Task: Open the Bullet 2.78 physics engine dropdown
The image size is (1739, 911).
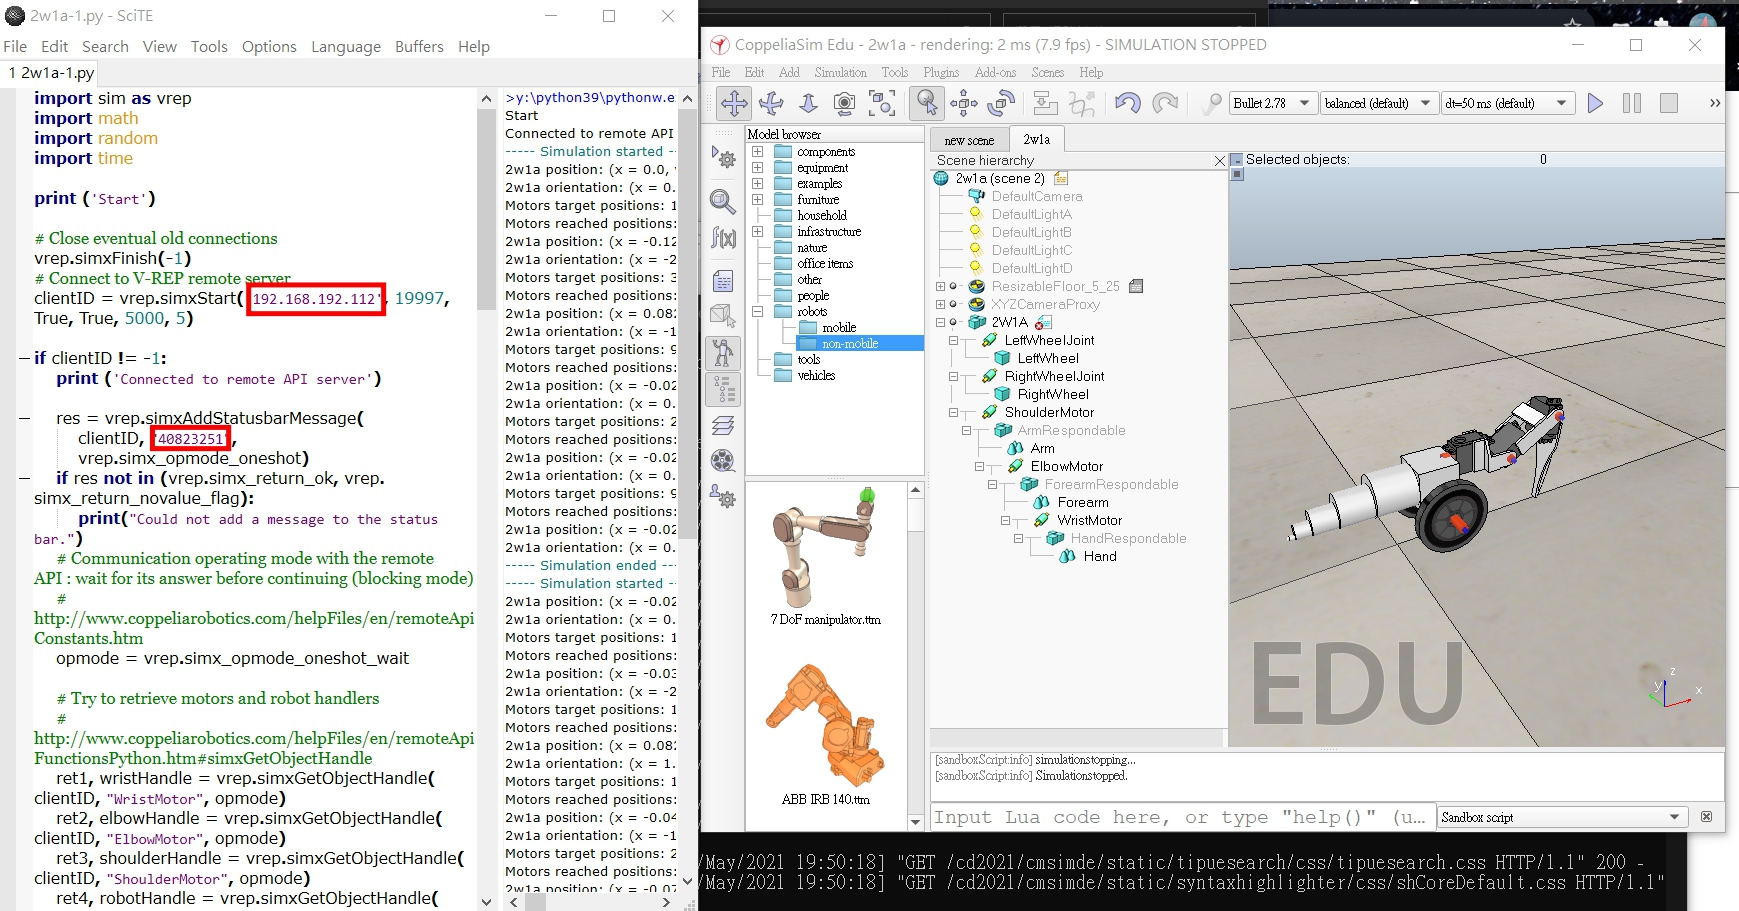Action: coord(1272,103)
